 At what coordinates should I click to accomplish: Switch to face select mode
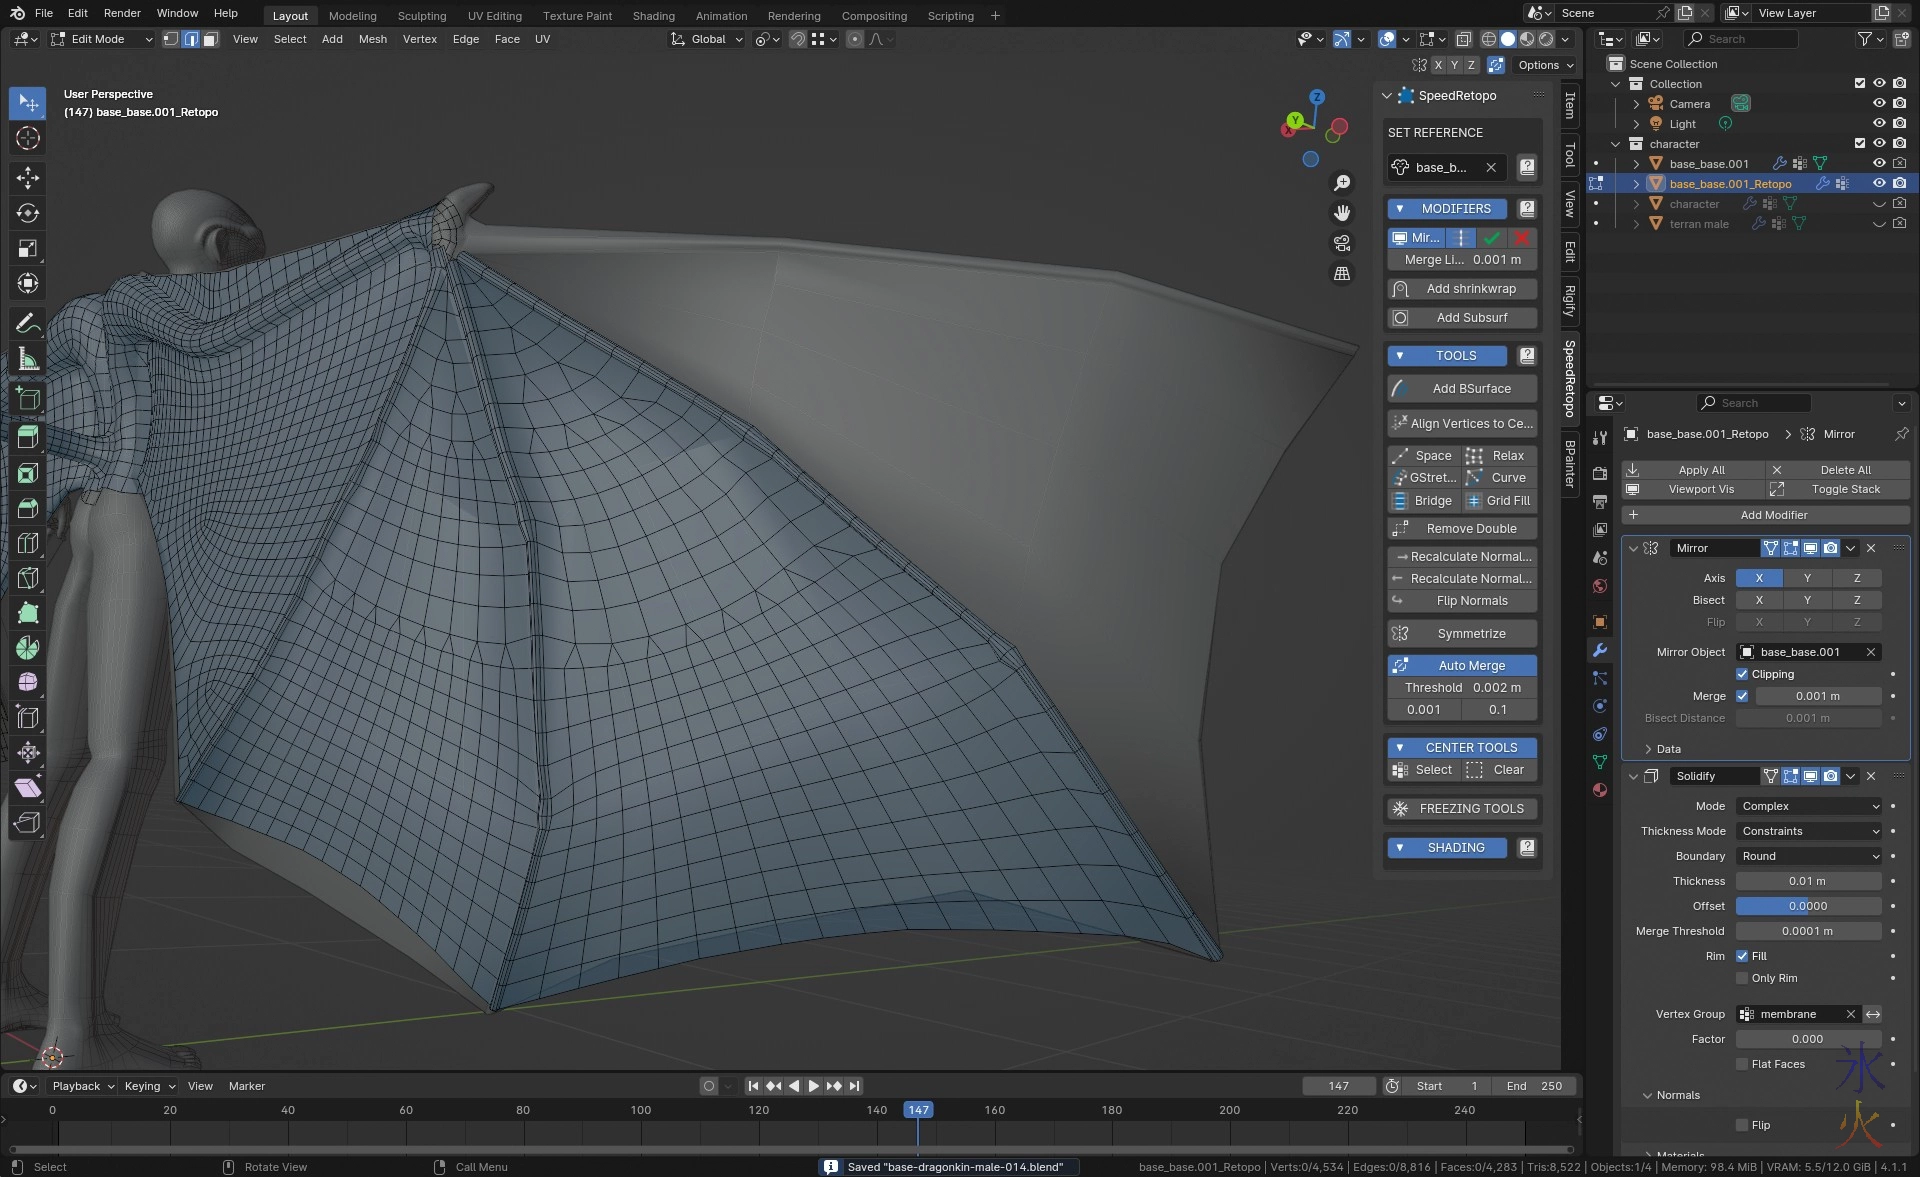pos(211,39)
